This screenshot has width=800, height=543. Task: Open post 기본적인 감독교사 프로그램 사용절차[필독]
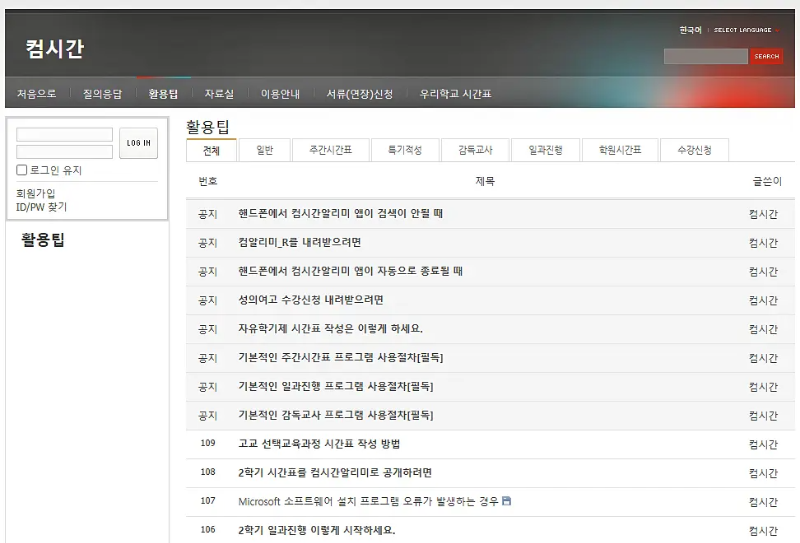[335, 415]
